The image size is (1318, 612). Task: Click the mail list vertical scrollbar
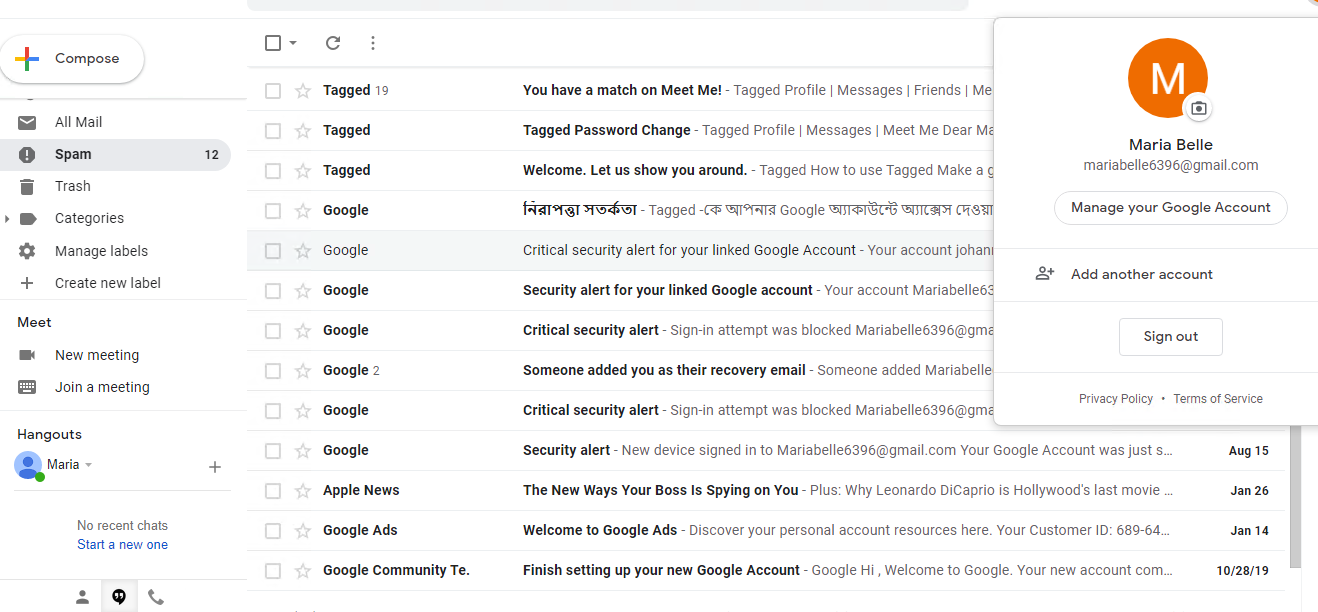[1295, 495]
